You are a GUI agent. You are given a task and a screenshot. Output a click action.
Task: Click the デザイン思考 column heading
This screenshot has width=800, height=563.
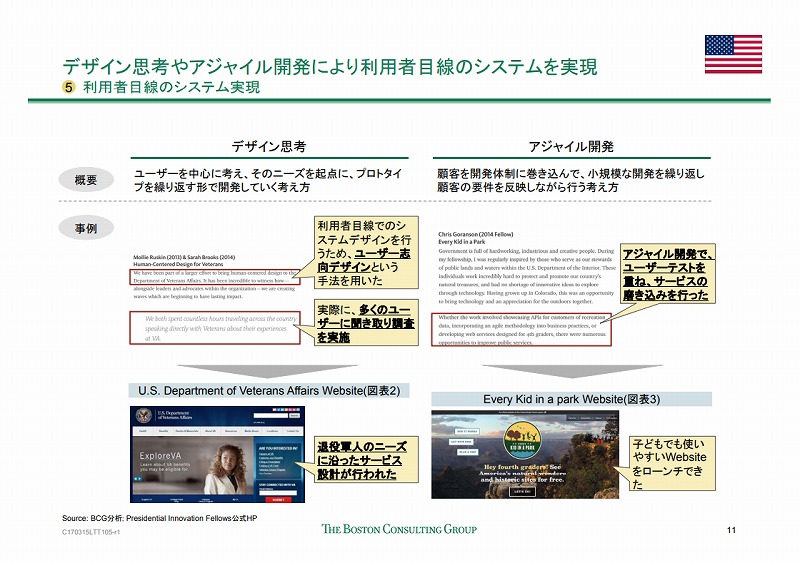[269, 147]
